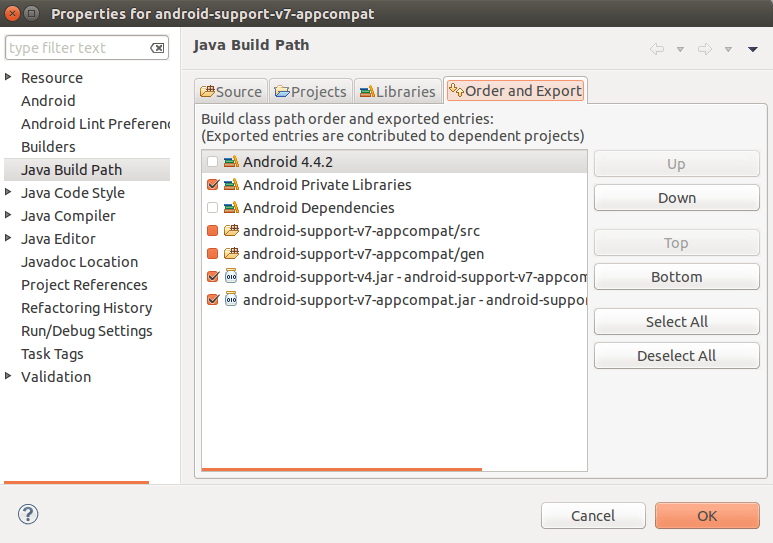Image resolution: width=773 pixels, height=543 pixels.
Task: Click the Up button
Action: (x=676, y=164)
